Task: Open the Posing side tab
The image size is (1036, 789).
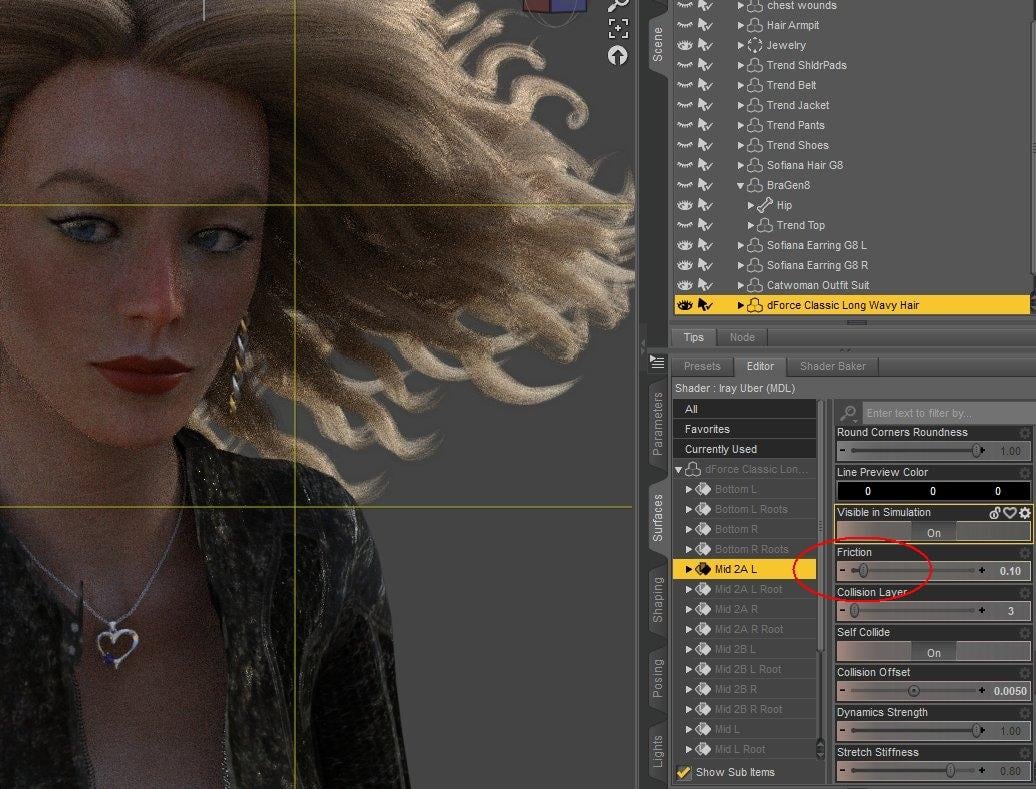Action: pyautogui.click(x=657, y=678)
